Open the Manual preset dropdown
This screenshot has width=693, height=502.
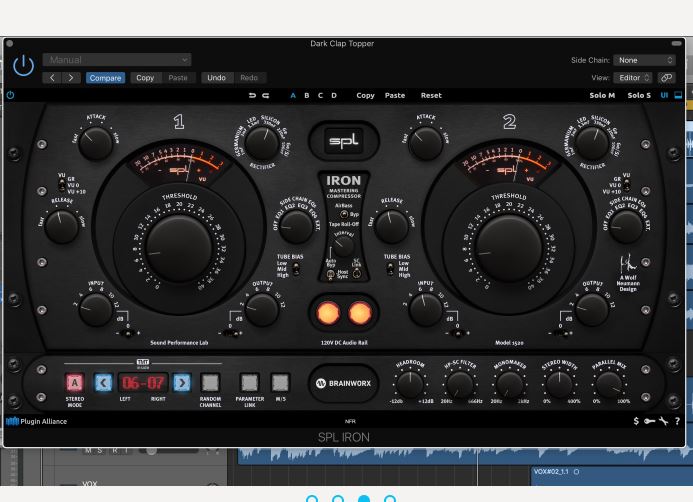coord(114,60)
